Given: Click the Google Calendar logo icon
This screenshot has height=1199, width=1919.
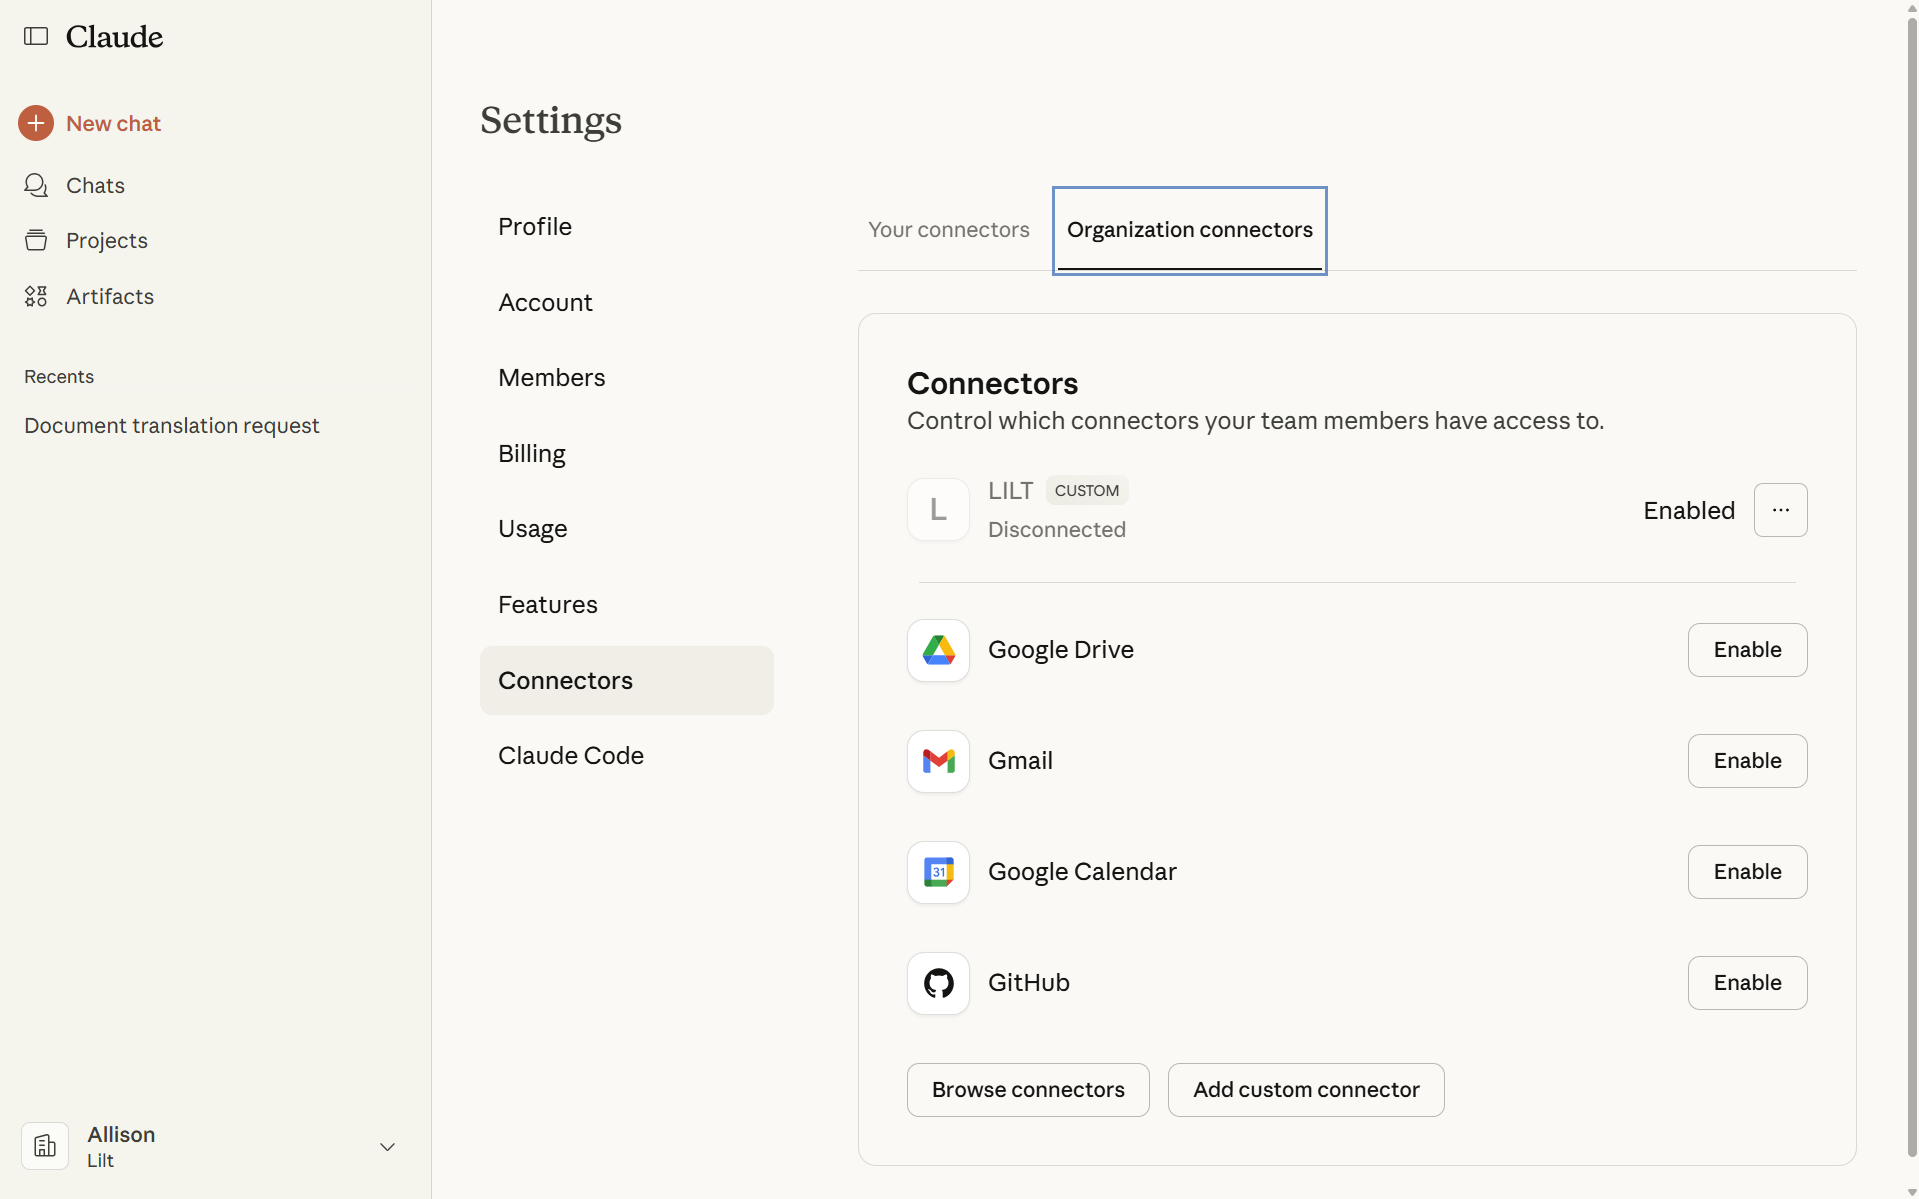Looking at the screenshot, I should tap(938, 872).
